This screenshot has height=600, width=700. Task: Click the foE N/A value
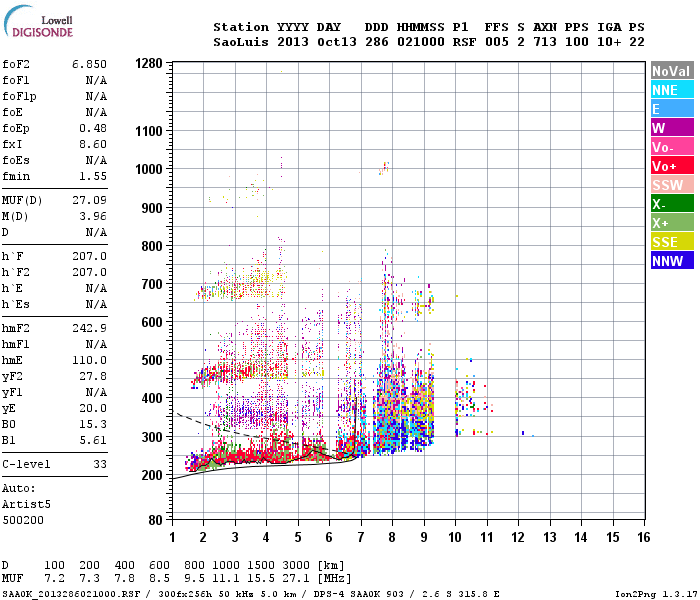pyautogui.click(x=96, y=112)
